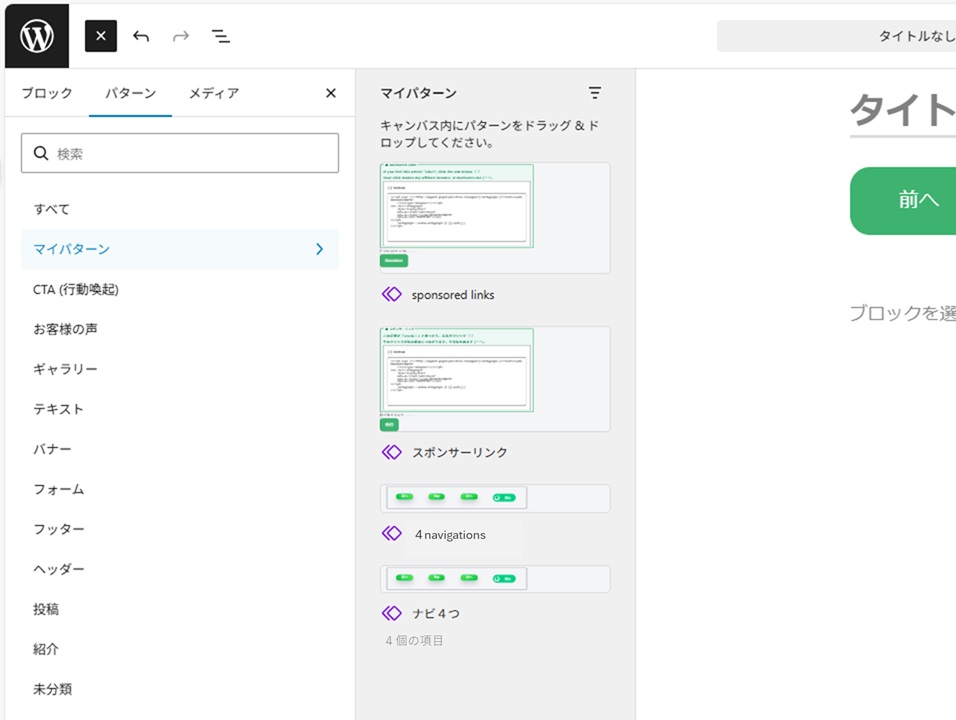This screenshot has height=720, width=956.
Task: Expand the マイパターン category chevron
Action: [x=319, y=249]
